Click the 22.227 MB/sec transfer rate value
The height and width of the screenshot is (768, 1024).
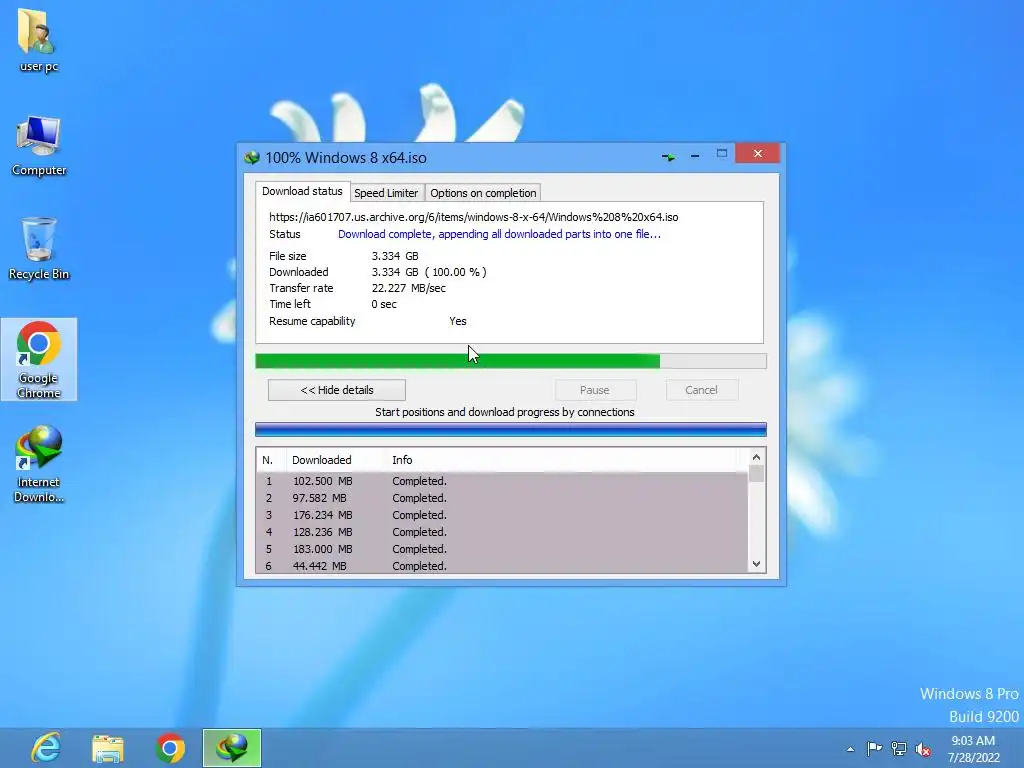(409, 288)
